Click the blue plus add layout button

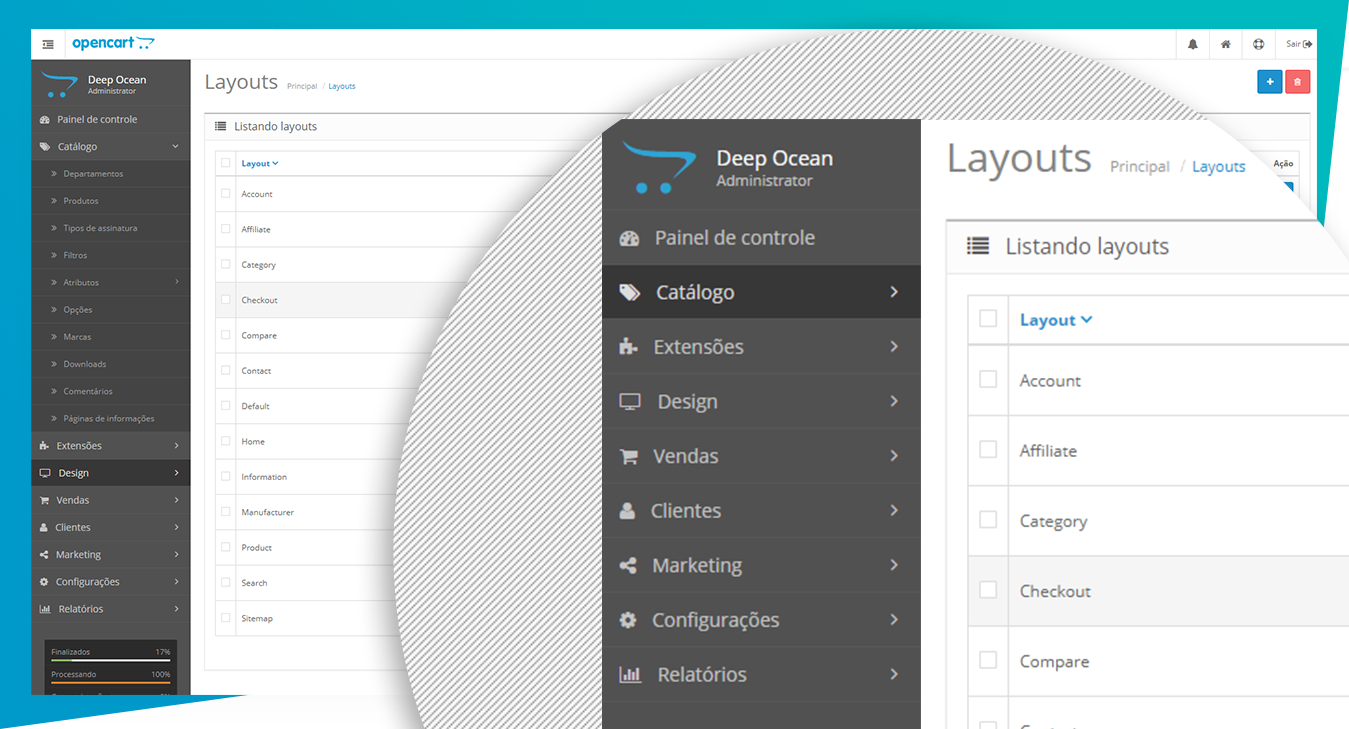pyautogui.click(x=1269, y=82)
